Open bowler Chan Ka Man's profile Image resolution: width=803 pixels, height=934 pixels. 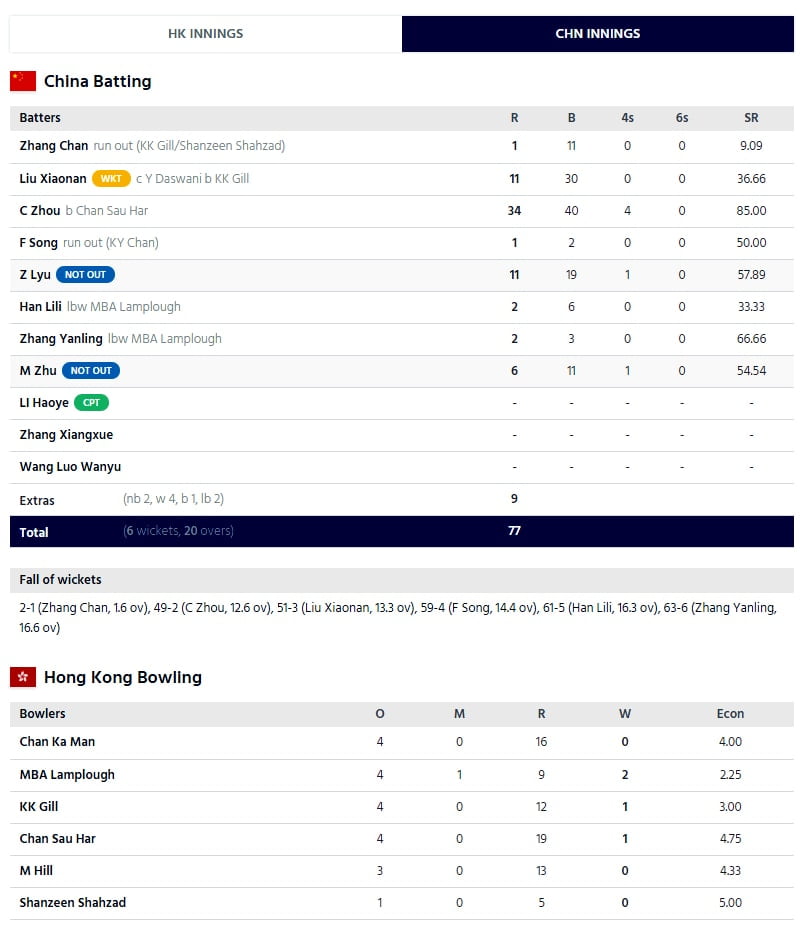[57, 742]
